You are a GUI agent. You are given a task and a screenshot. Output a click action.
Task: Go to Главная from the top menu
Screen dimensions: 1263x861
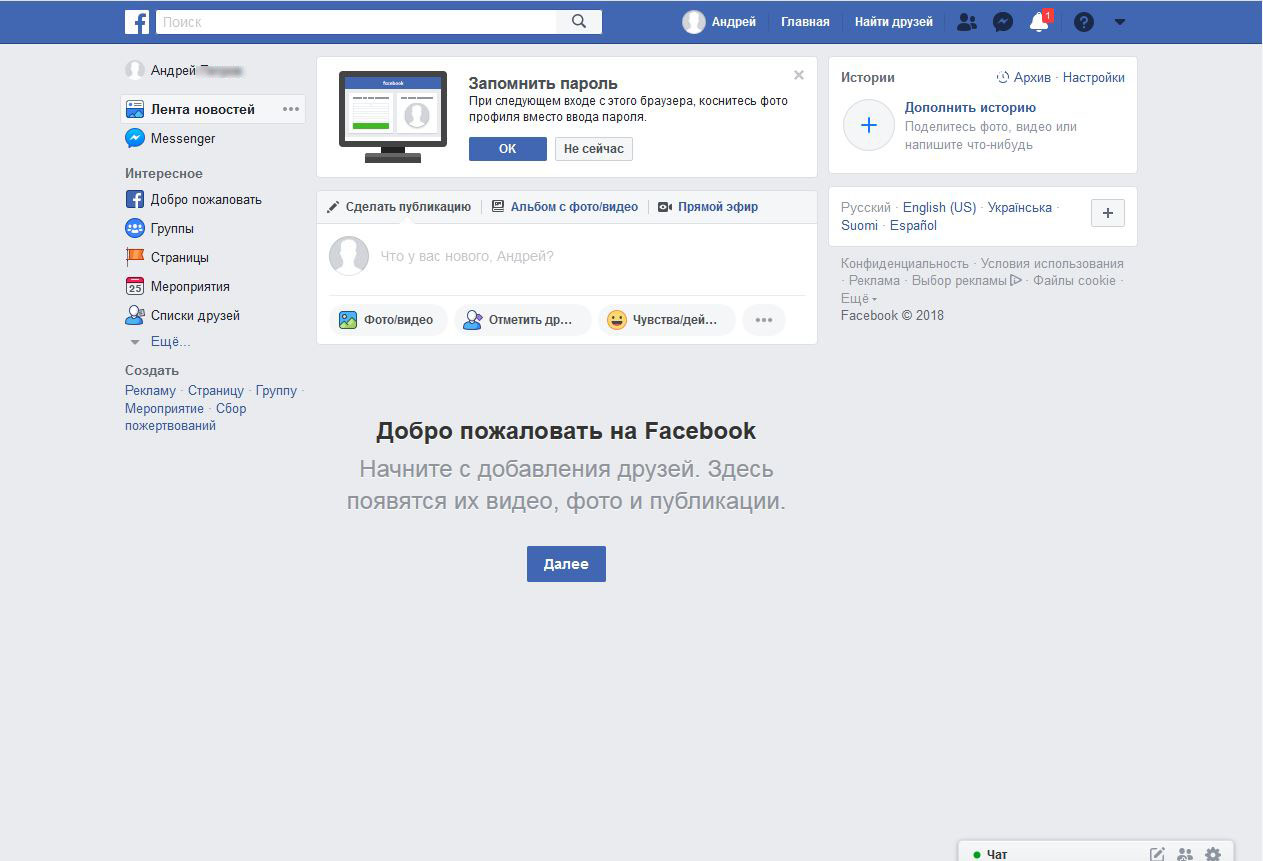tap(804, 21)
